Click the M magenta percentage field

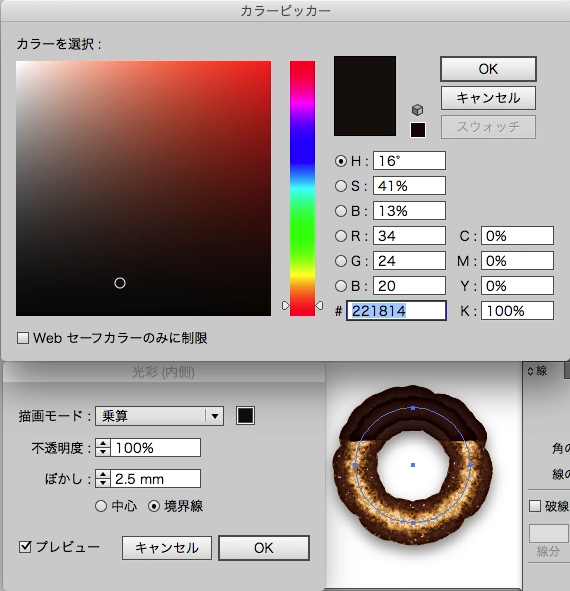tap(517, 261)
